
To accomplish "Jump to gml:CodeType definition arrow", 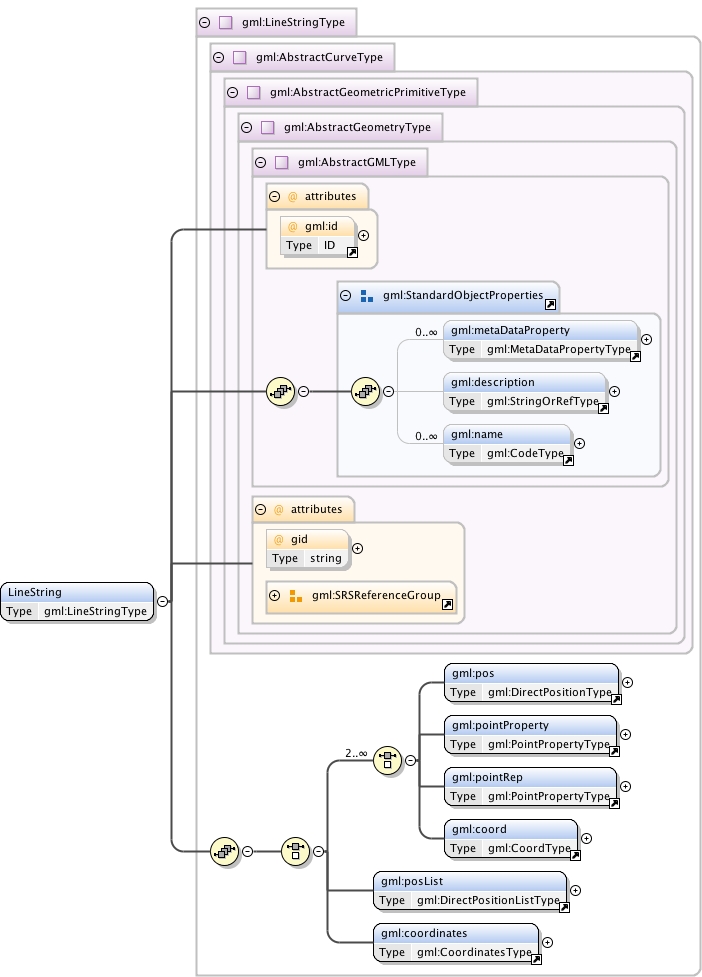I will click(x=568, y=460).
